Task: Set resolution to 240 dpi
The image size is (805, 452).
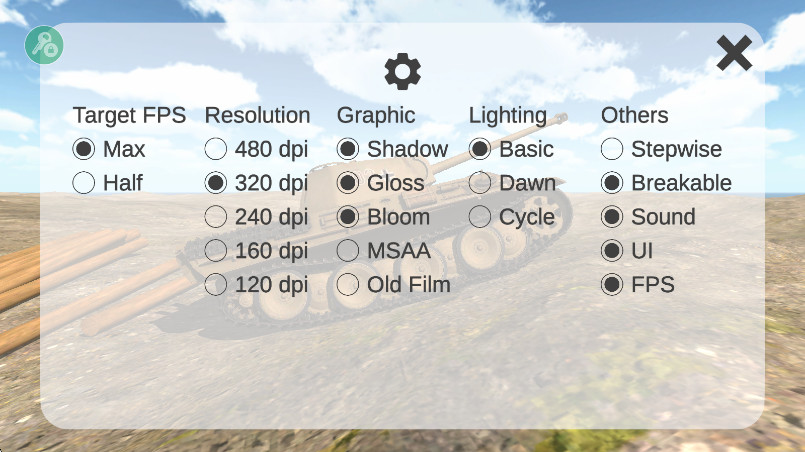Action: (216, 217)
